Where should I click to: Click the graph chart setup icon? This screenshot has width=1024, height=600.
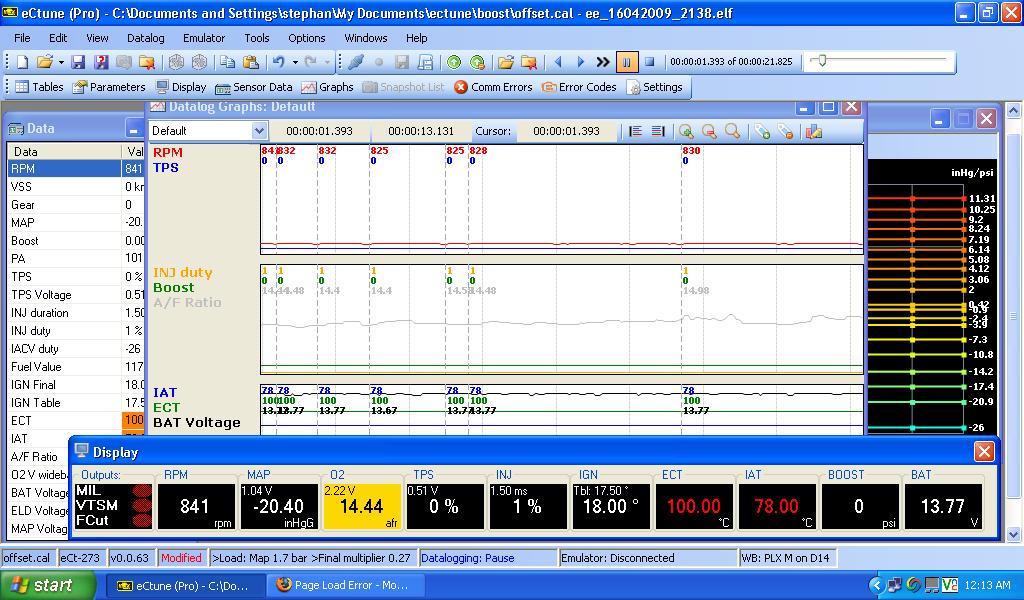click(x=814, y=131)
